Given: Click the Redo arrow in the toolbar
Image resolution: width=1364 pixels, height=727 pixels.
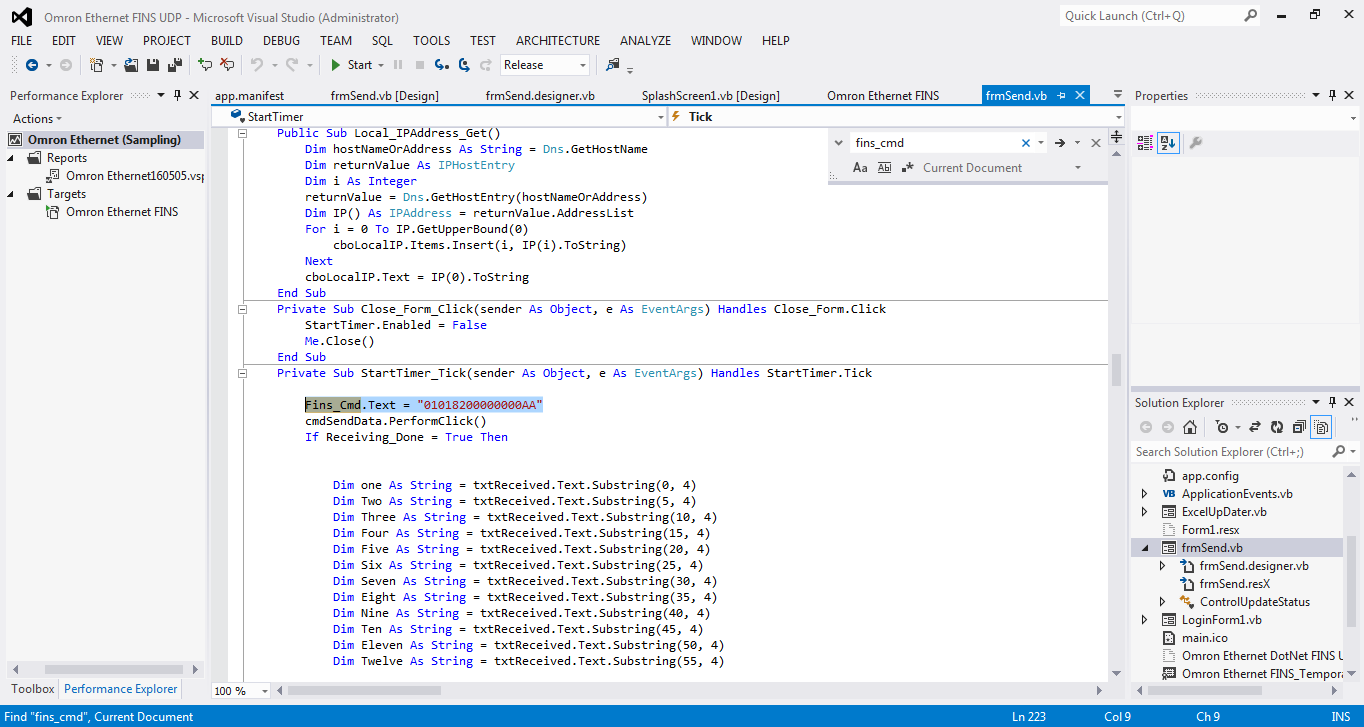Looking at the screenshot, I should 291,65.
